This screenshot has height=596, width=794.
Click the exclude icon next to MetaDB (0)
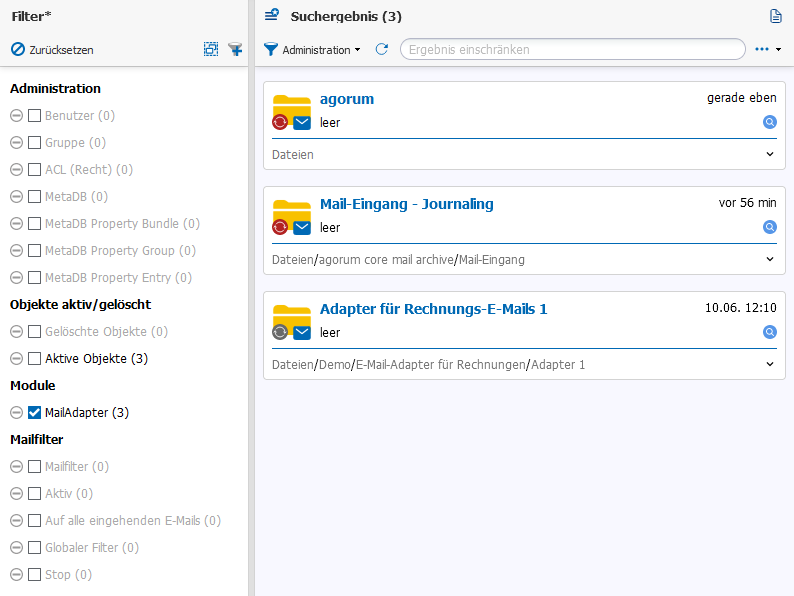[x=17, y=196]
